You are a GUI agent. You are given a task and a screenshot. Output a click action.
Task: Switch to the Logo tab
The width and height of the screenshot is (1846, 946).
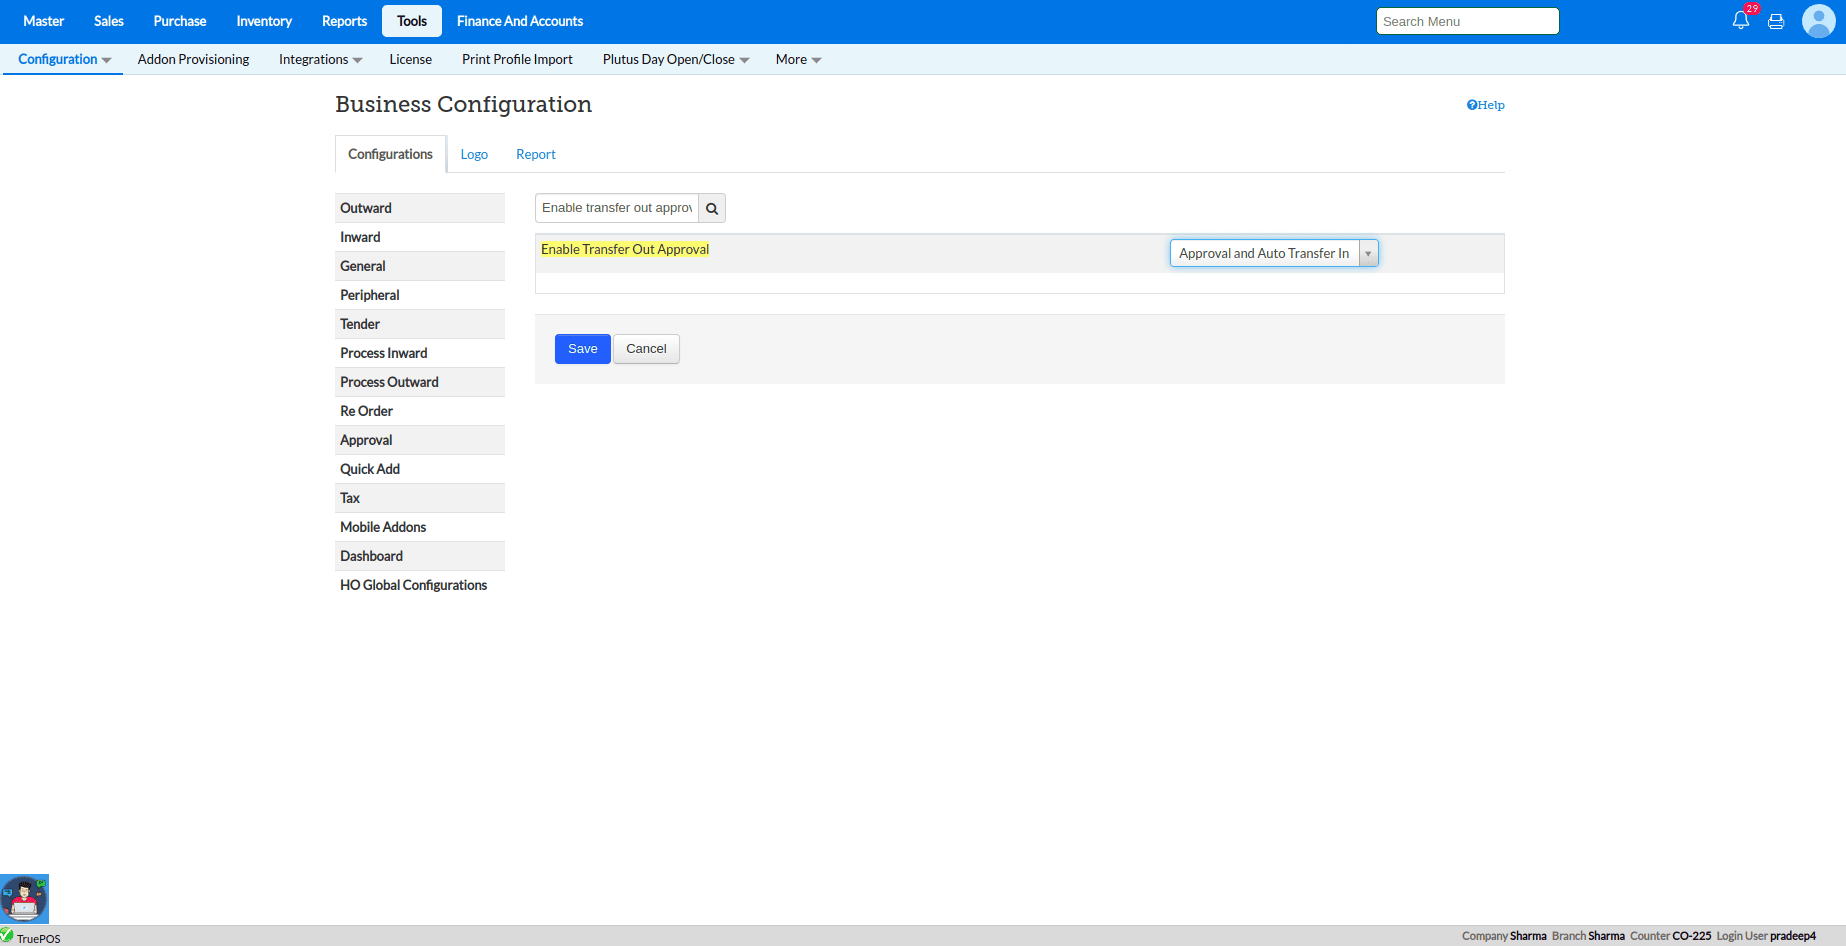coord(474,155)
